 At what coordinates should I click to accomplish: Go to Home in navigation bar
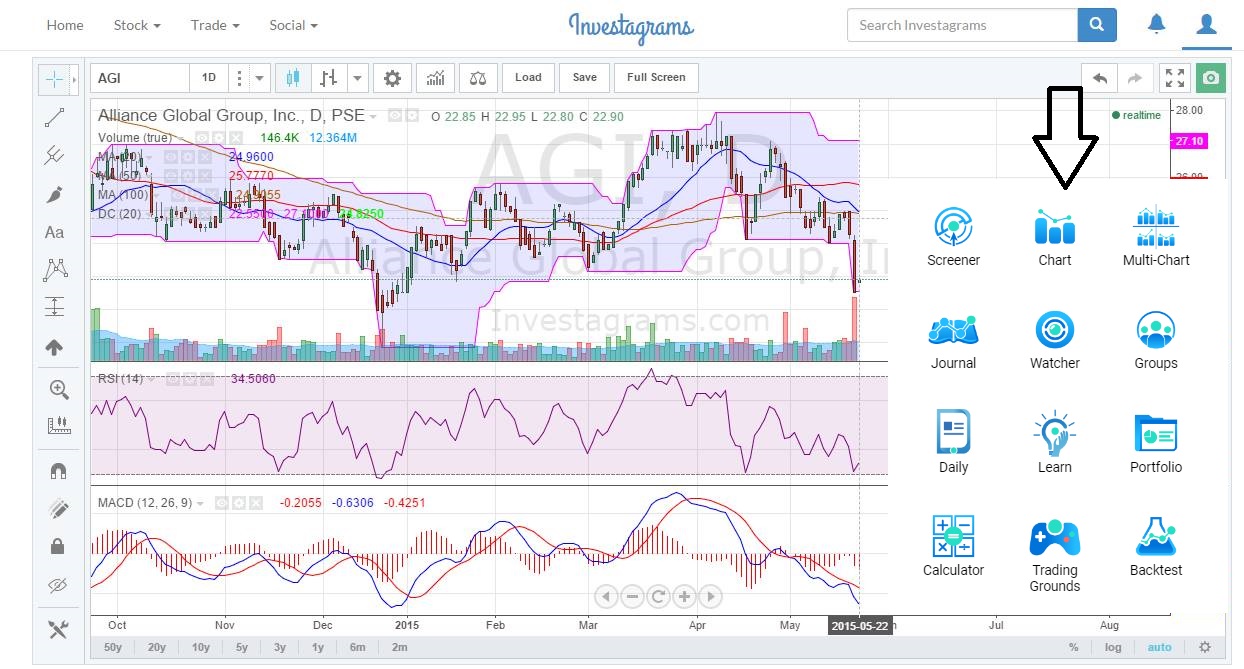pos(65,25)
